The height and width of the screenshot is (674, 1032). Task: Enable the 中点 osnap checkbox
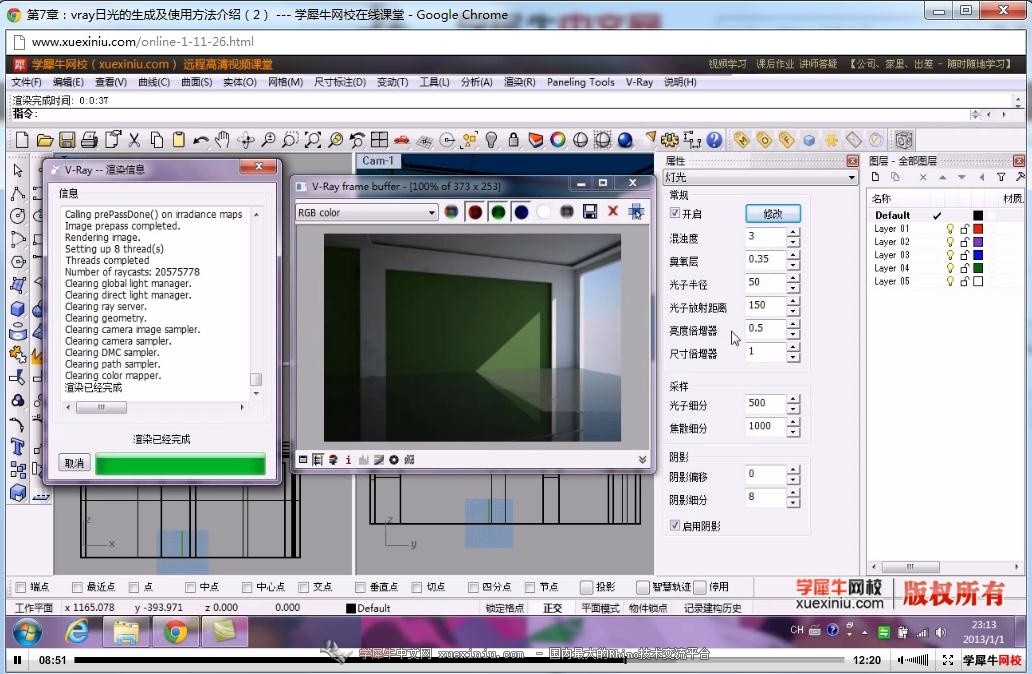(x=191, y=587)
